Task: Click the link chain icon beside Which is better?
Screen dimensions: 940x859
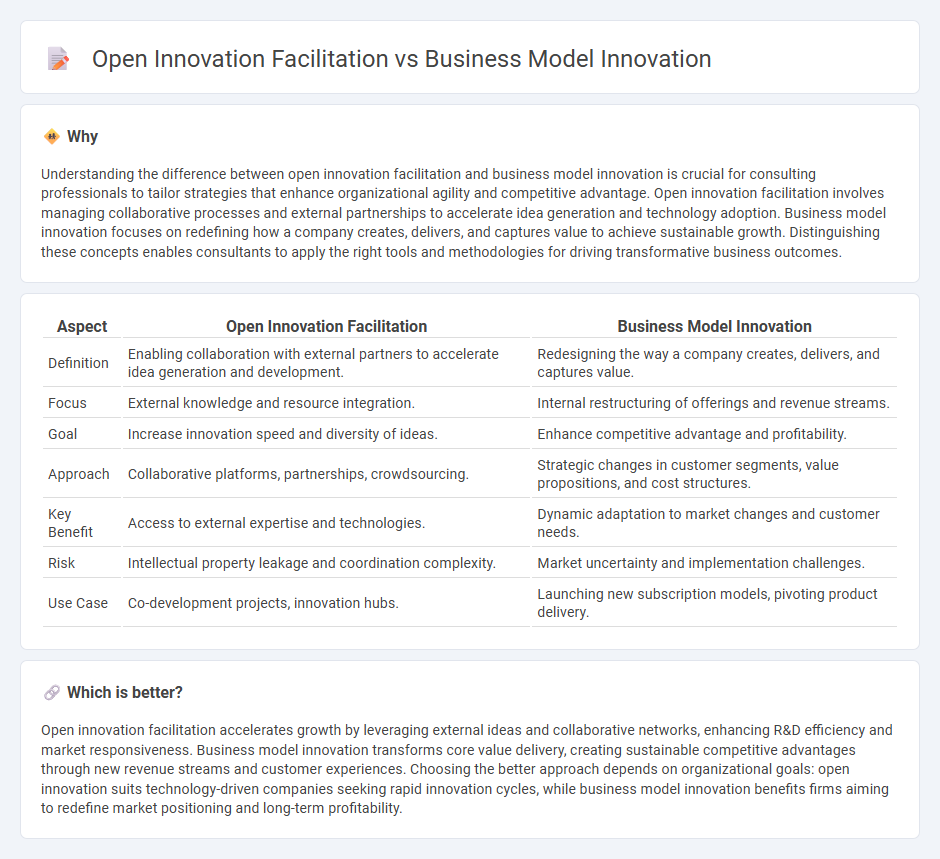Action: [52, 693]
